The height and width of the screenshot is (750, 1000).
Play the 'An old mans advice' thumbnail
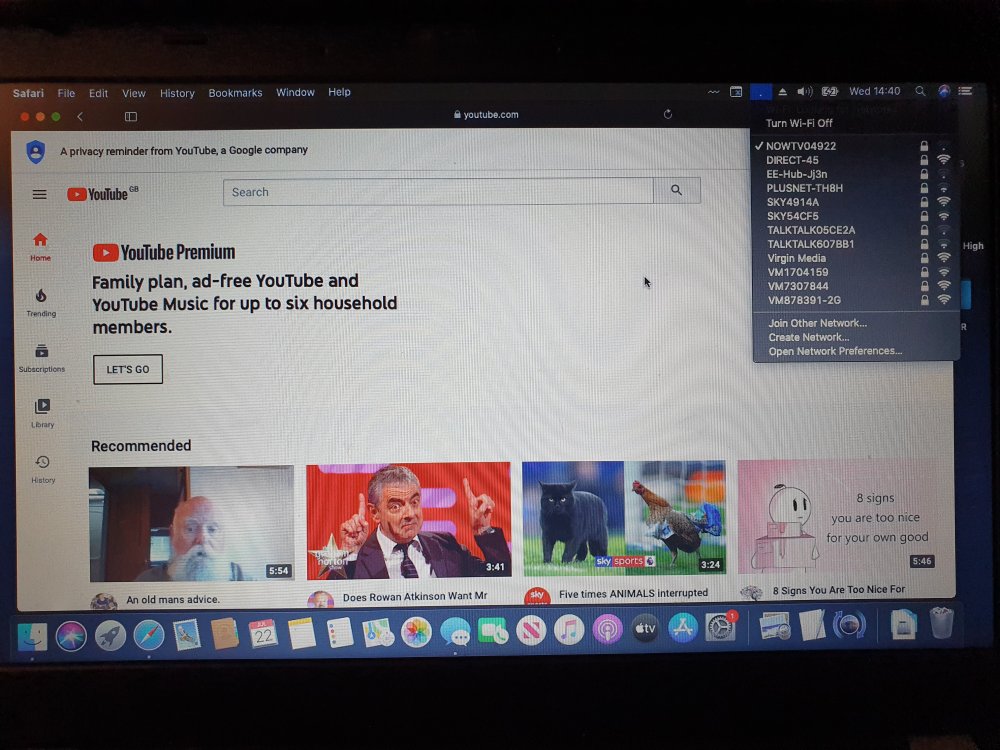(191, 524)
